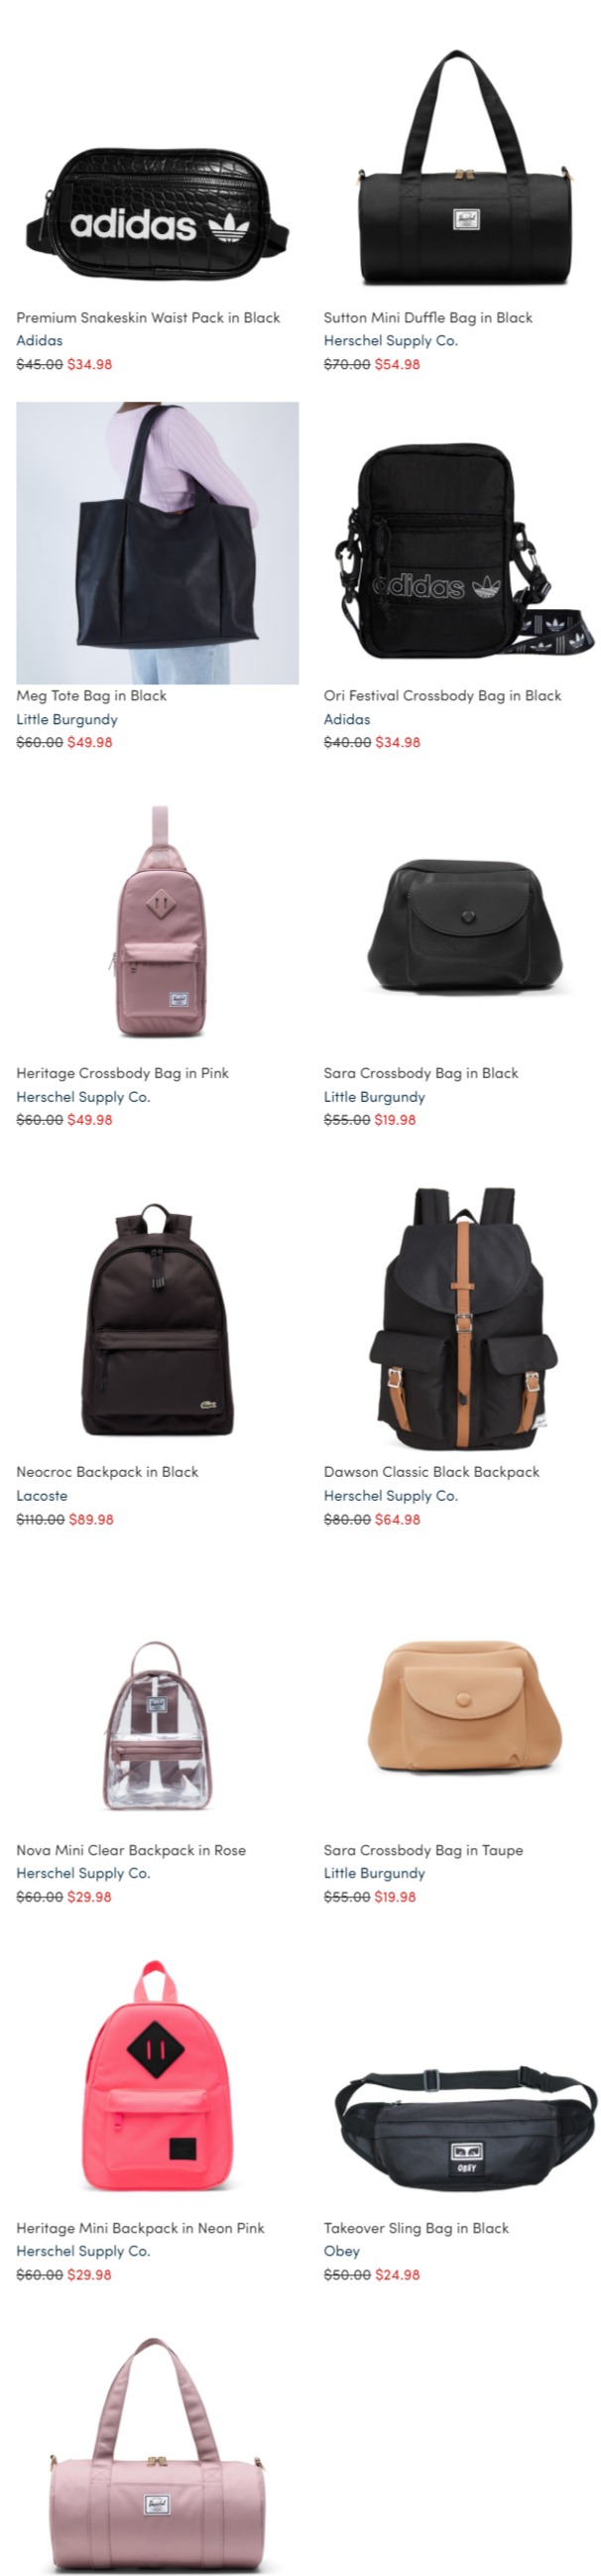Screen dimensions: 601x2576
Task: Open the Meg Tote Bag model photo
Action: tap(157, 543)
